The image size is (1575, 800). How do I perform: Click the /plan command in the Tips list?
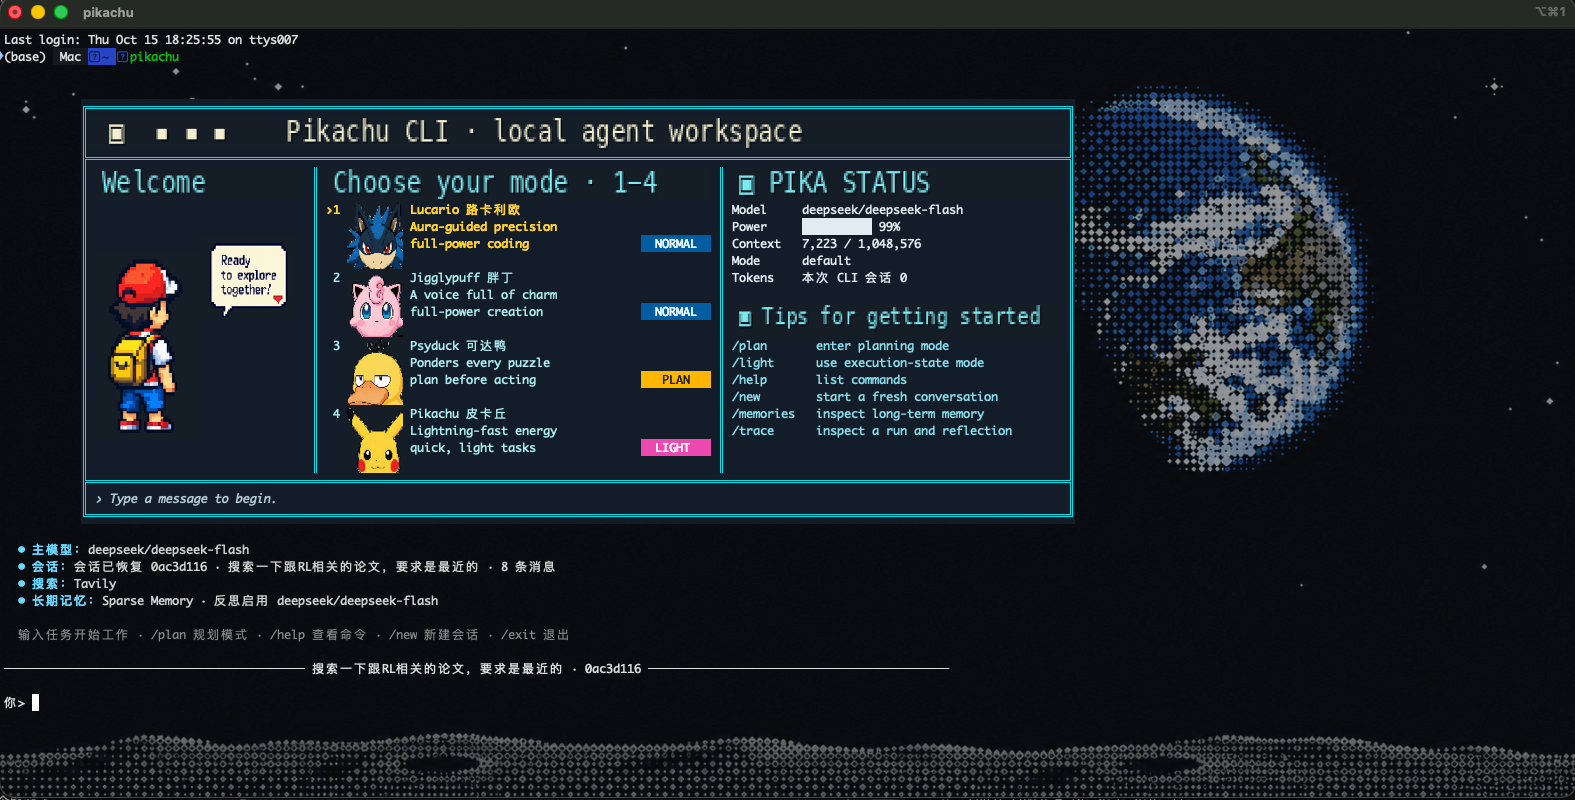click(x=750, y=346)
